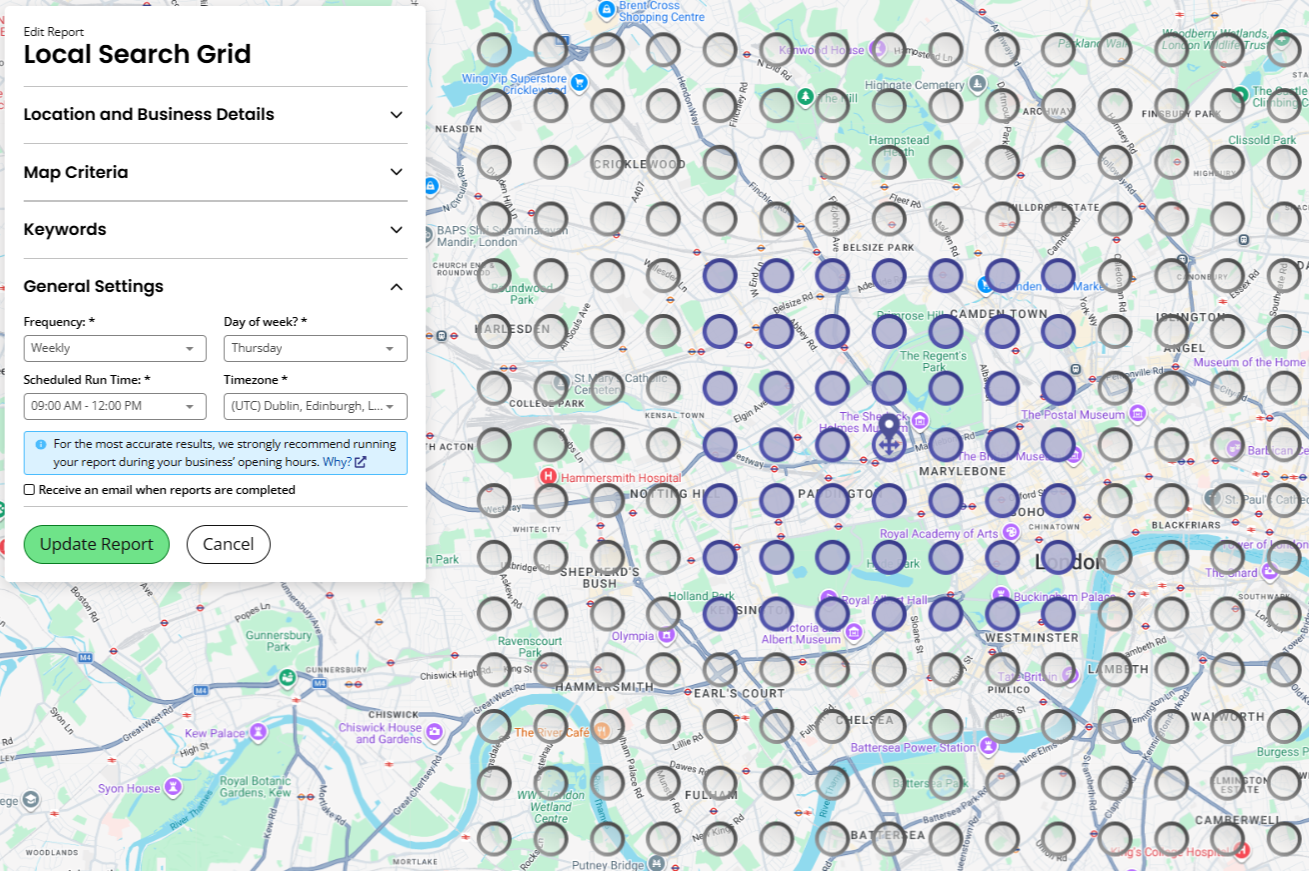Screen dimensions: 1309x871
Task: Click Battersea Power Station marker
Action: [x=988, y=746]
